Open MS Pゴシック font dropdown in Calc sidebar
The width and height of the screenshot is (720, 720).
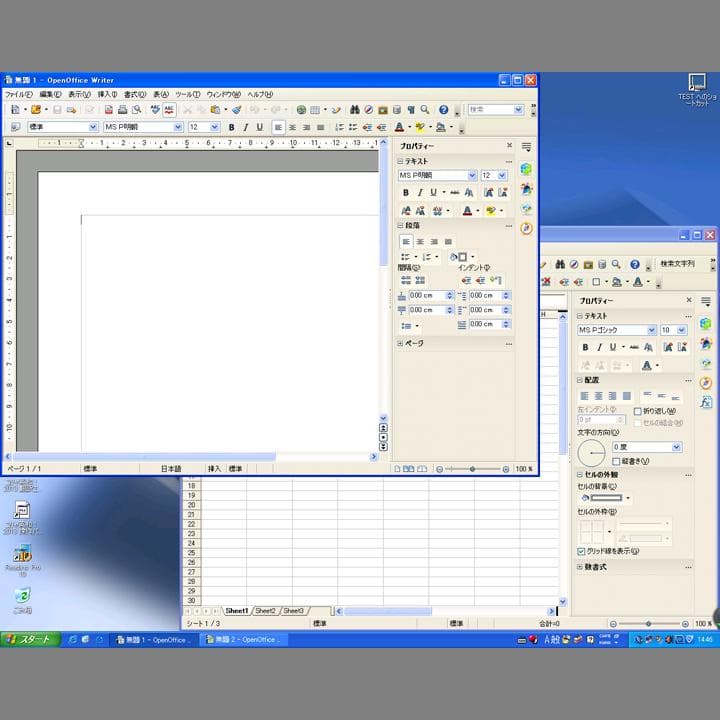tap(652, 330)
